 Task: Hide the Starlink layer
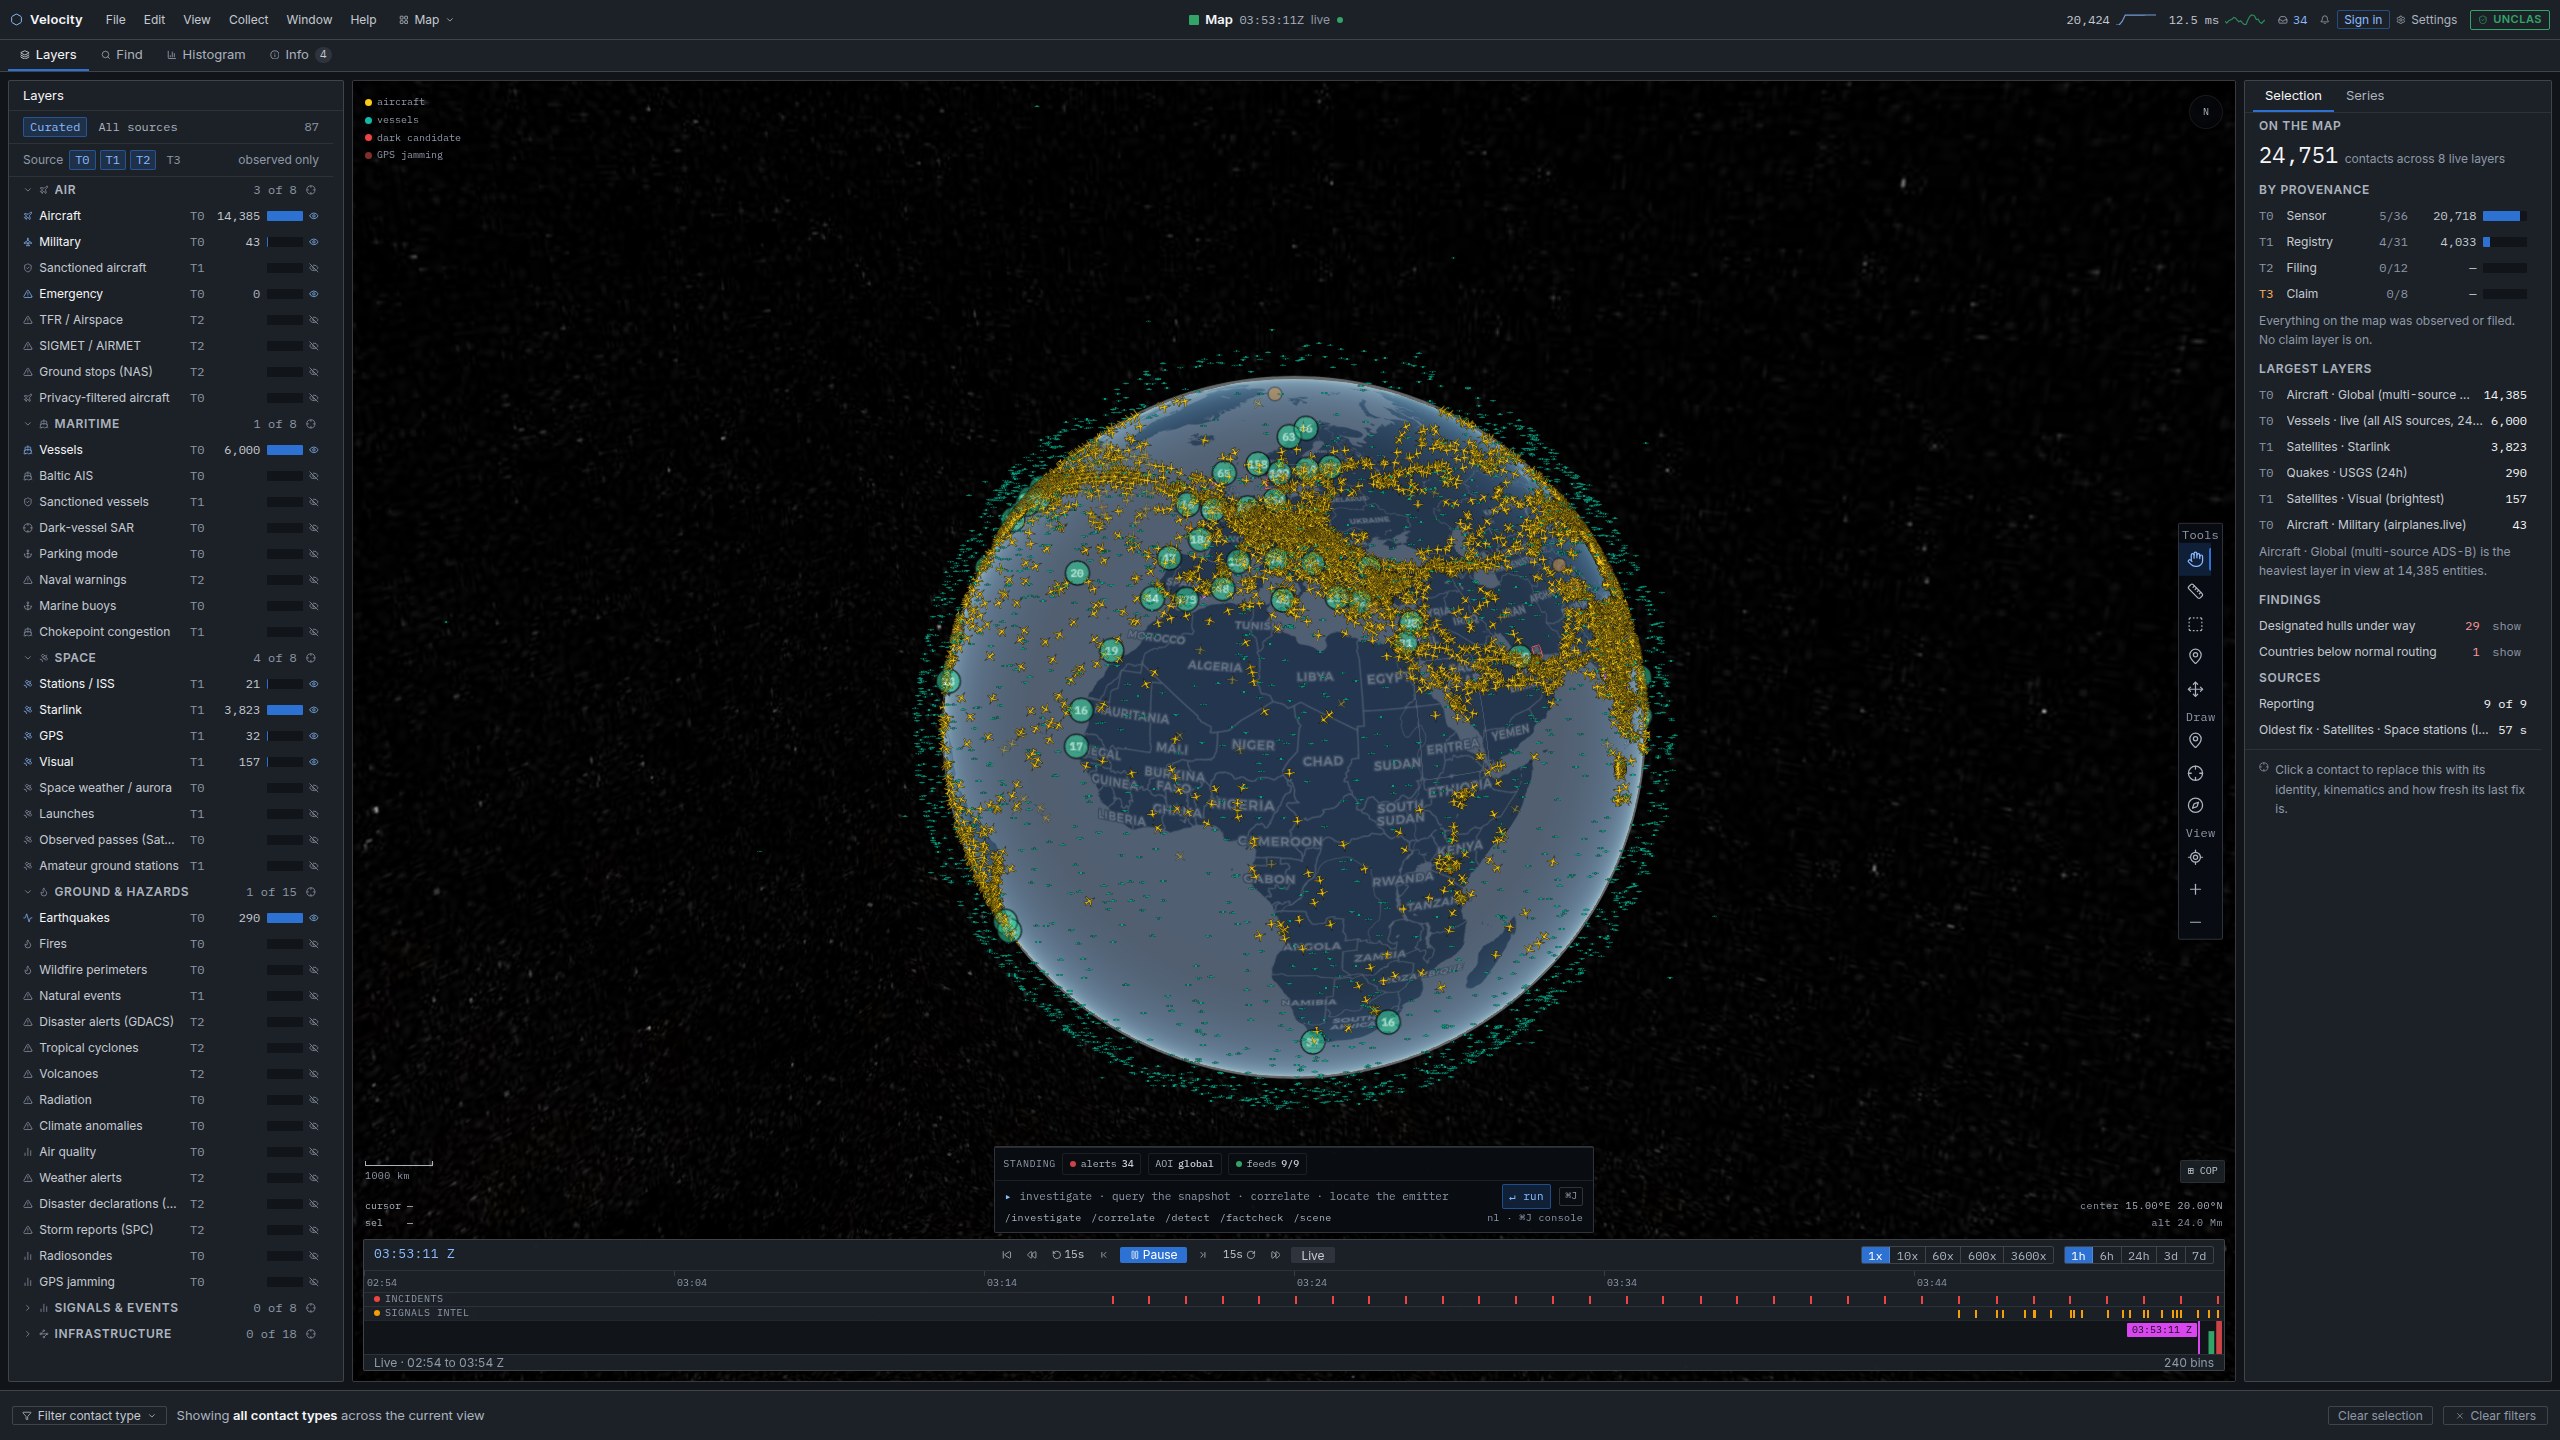(x=313, y=710)
